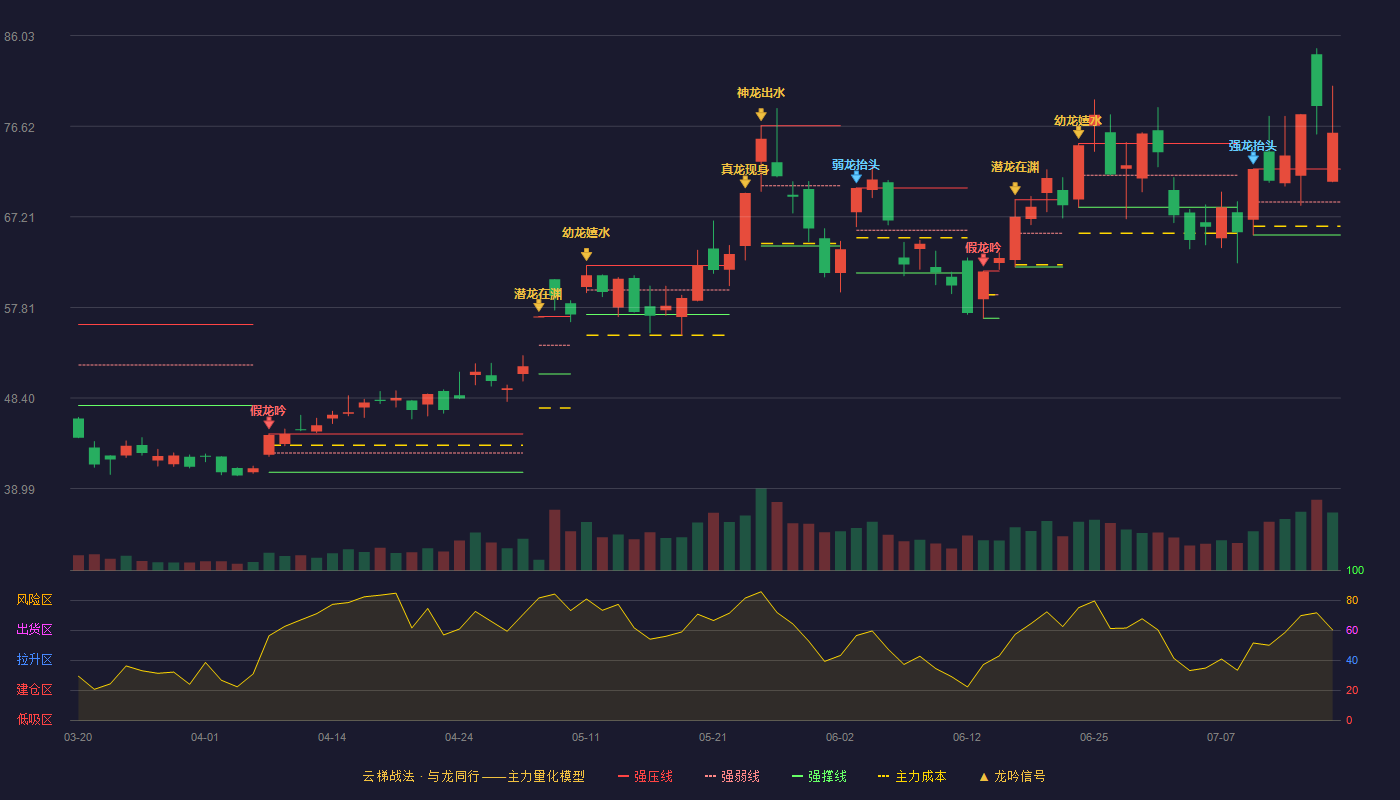Click the 03-20 date label
This screenshot has height=800, width=1400.
click(78, 737)
